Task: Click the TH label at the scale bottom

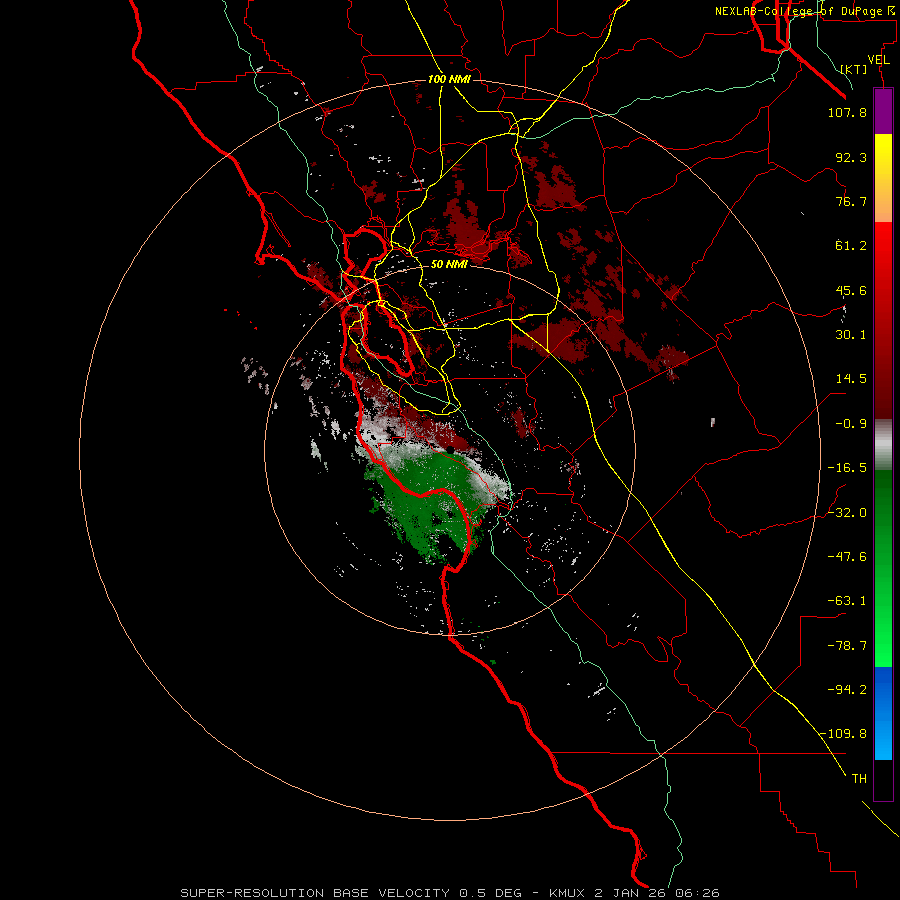Action: (859, 779)
